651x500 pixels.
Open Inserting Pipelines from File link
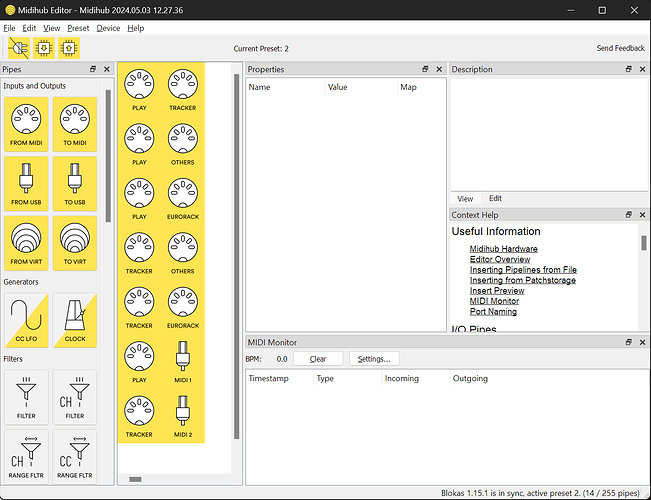pyautogui.click(x=523, y=270)
